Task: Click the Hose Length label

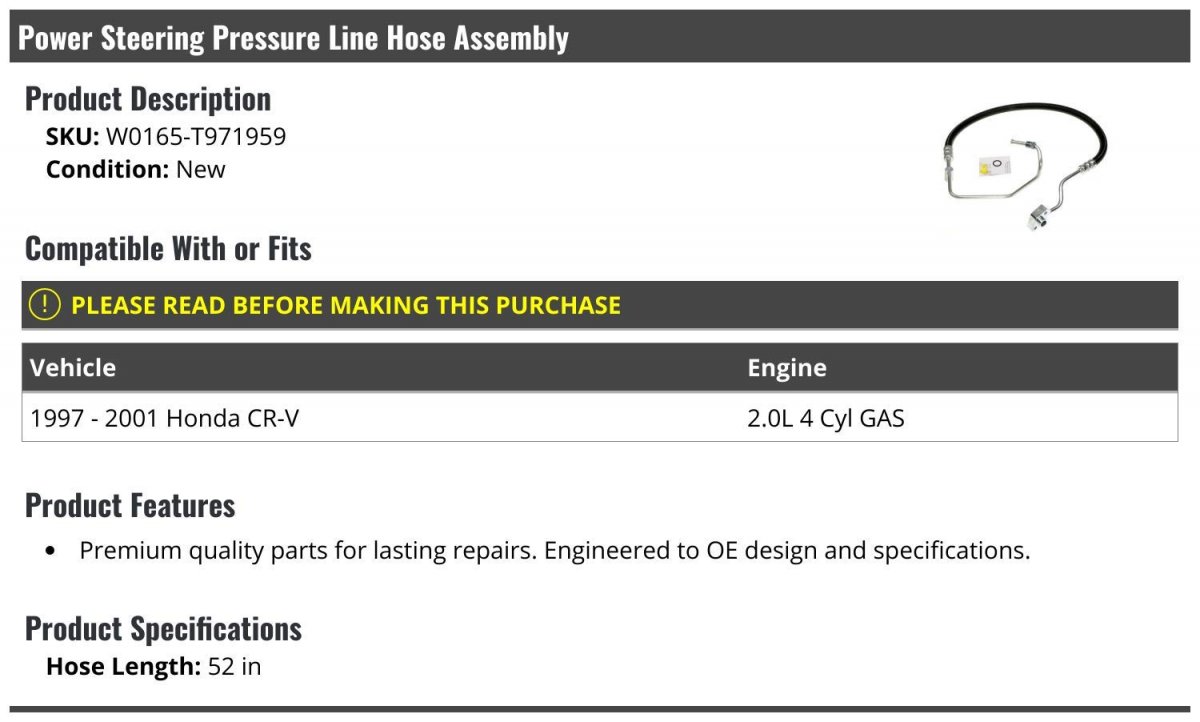Action: point(124,667)
